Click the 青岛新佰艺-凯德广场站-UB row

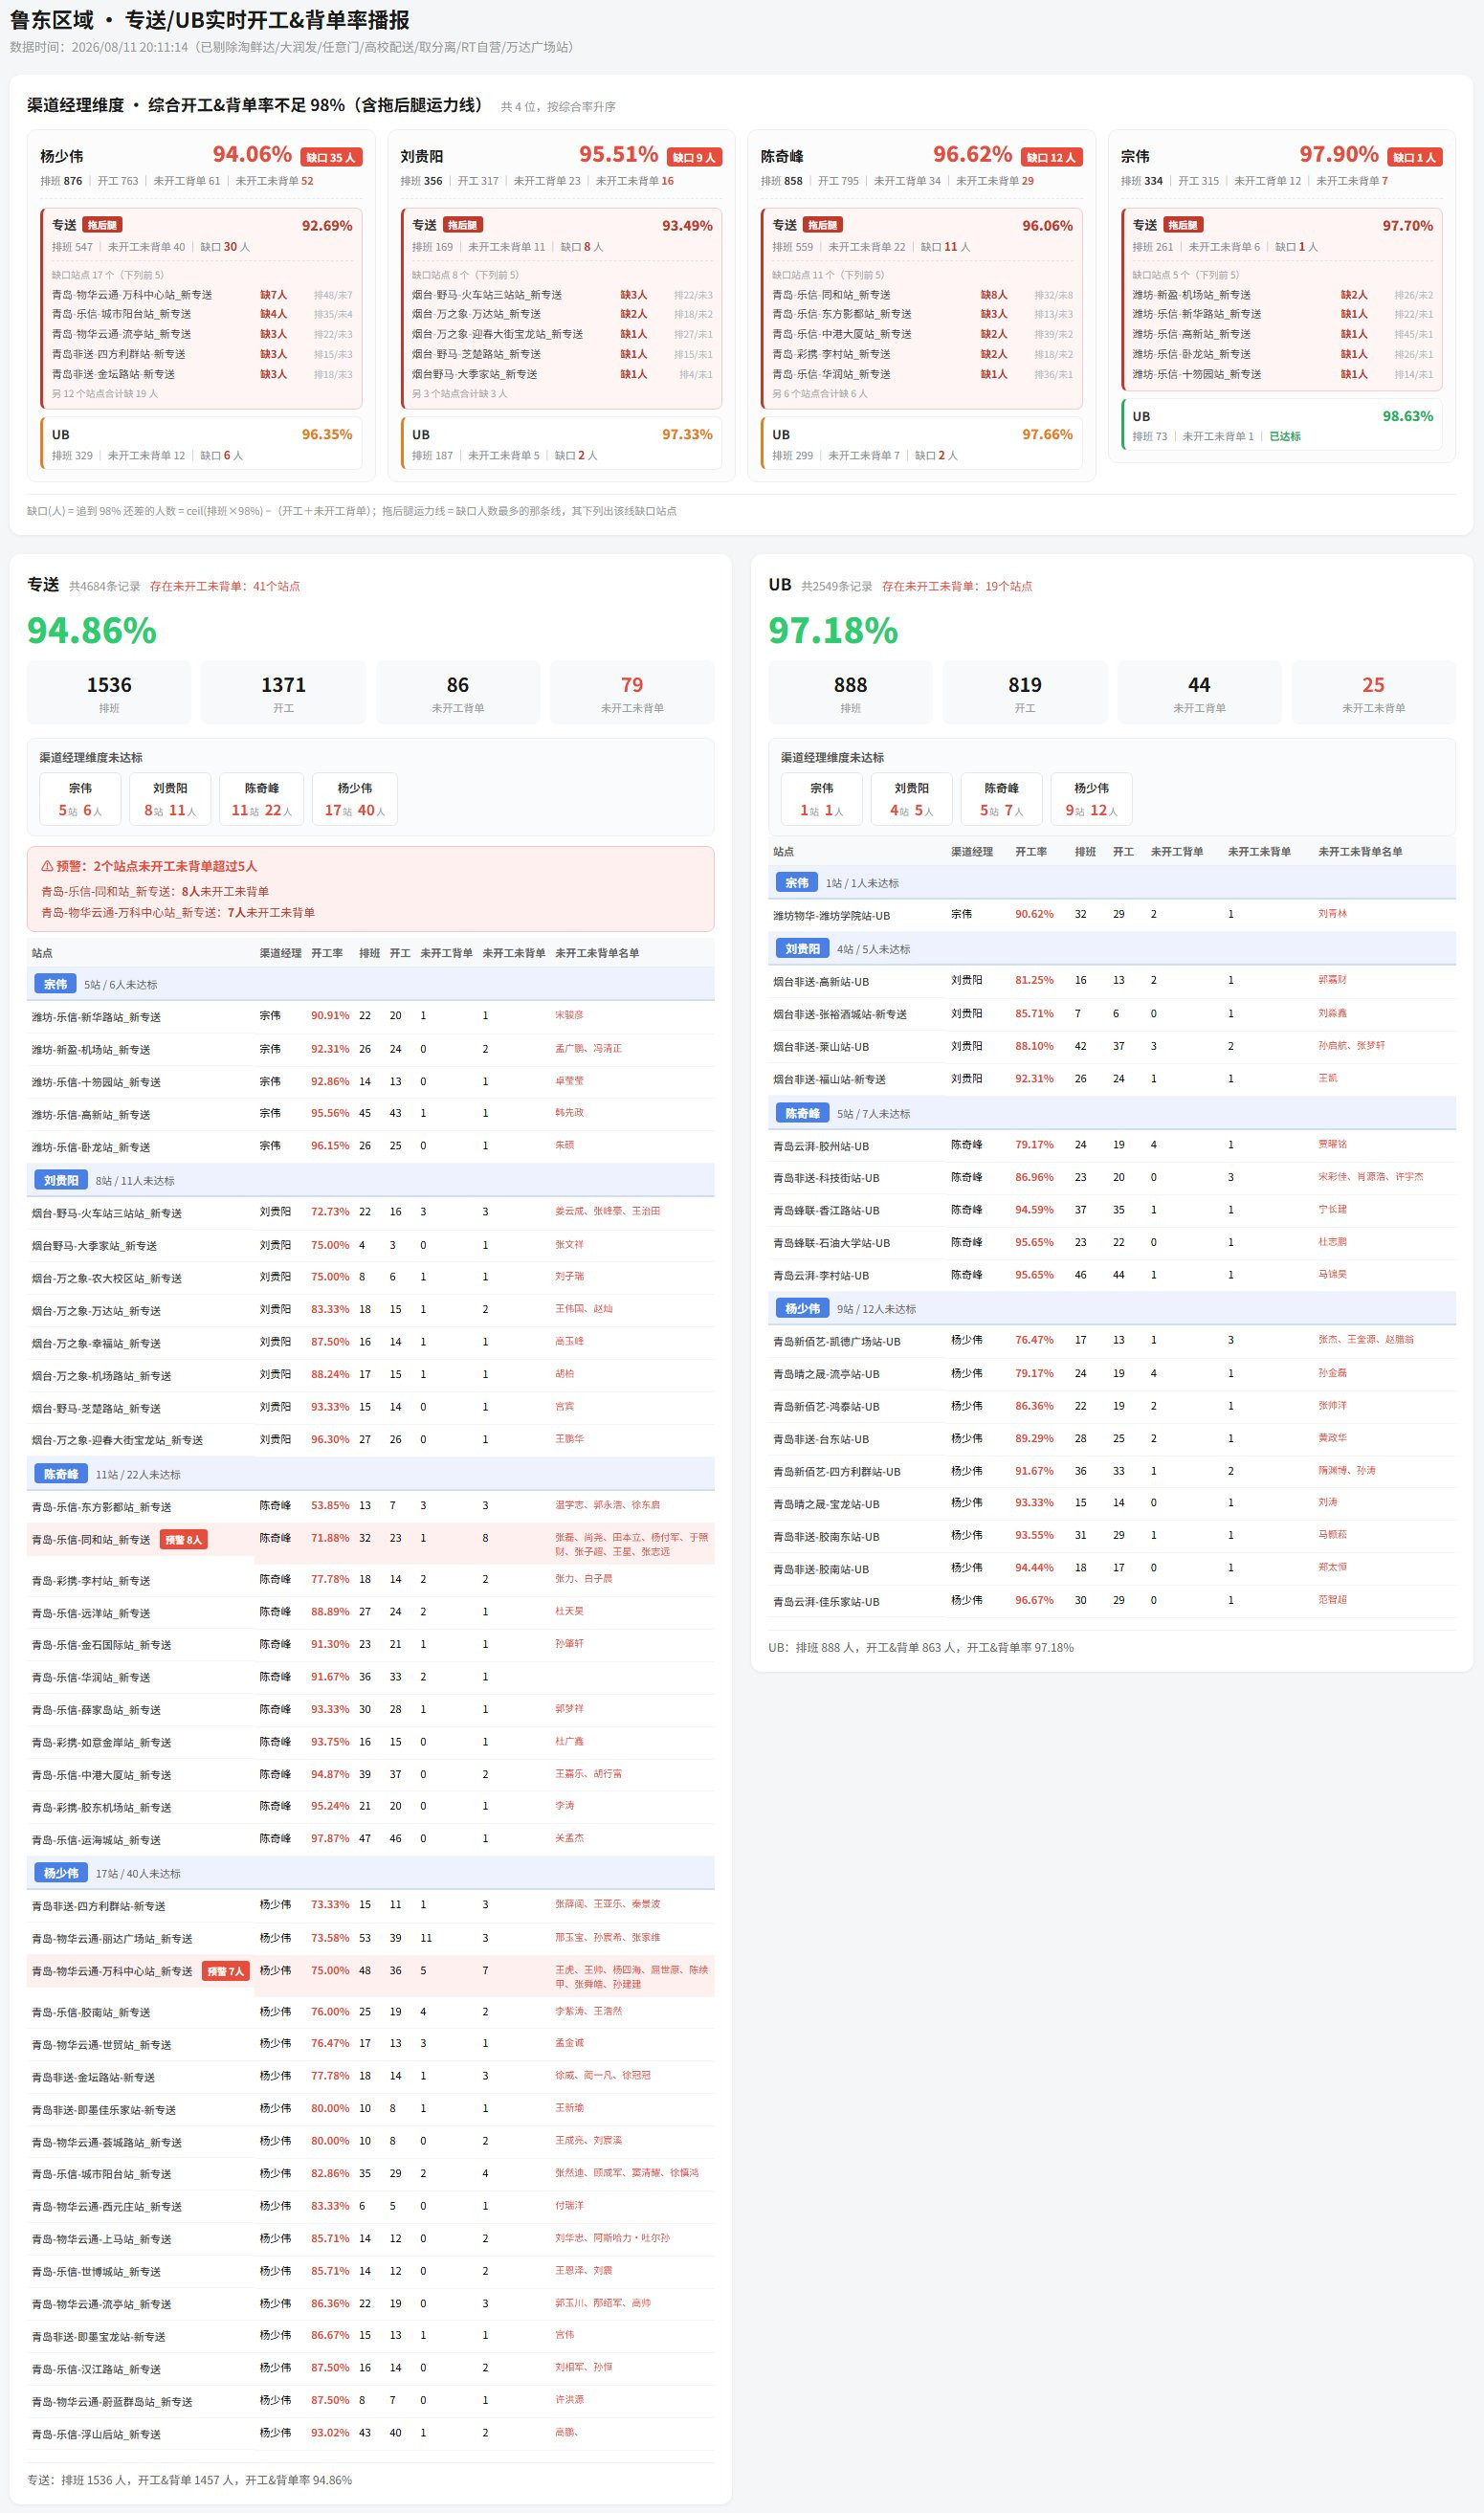click(x=1112, y=1341)
